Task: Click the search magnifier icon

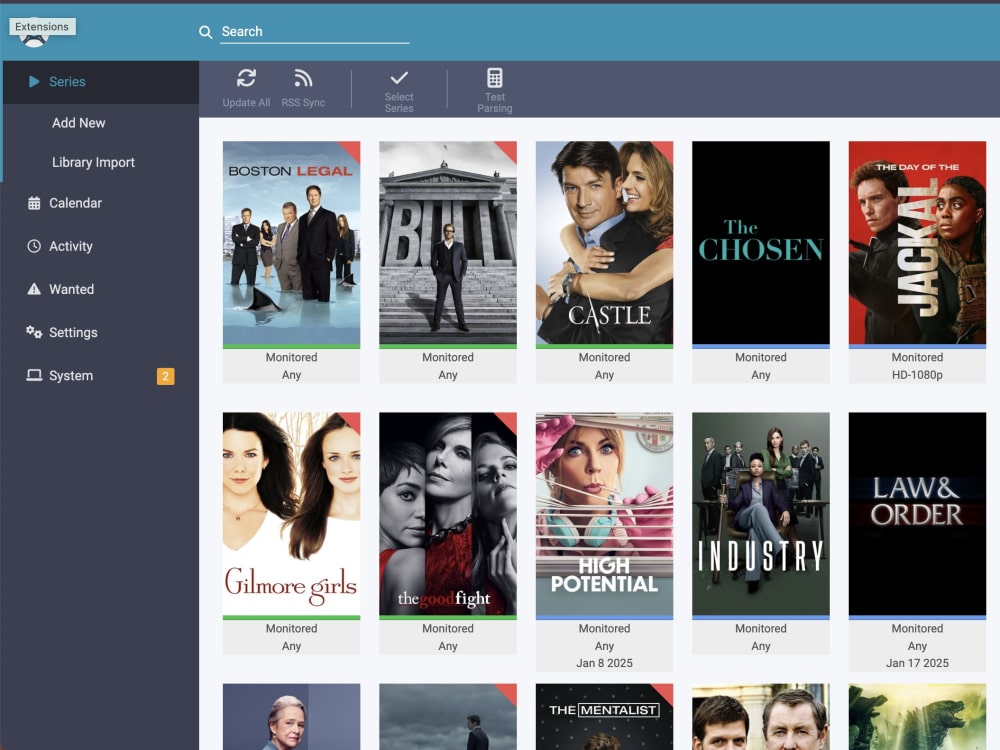Action: (205, 32)
